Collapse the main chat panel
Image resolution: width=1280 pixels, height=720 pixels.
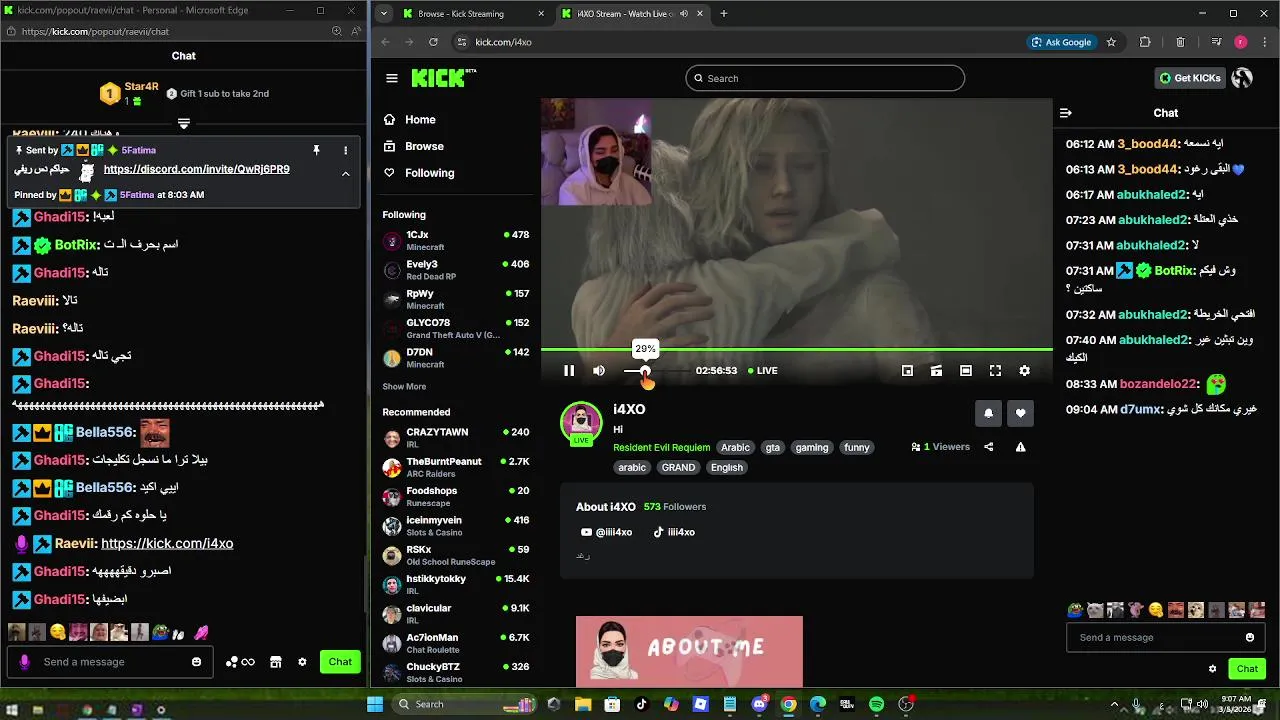pos(1066,113)
